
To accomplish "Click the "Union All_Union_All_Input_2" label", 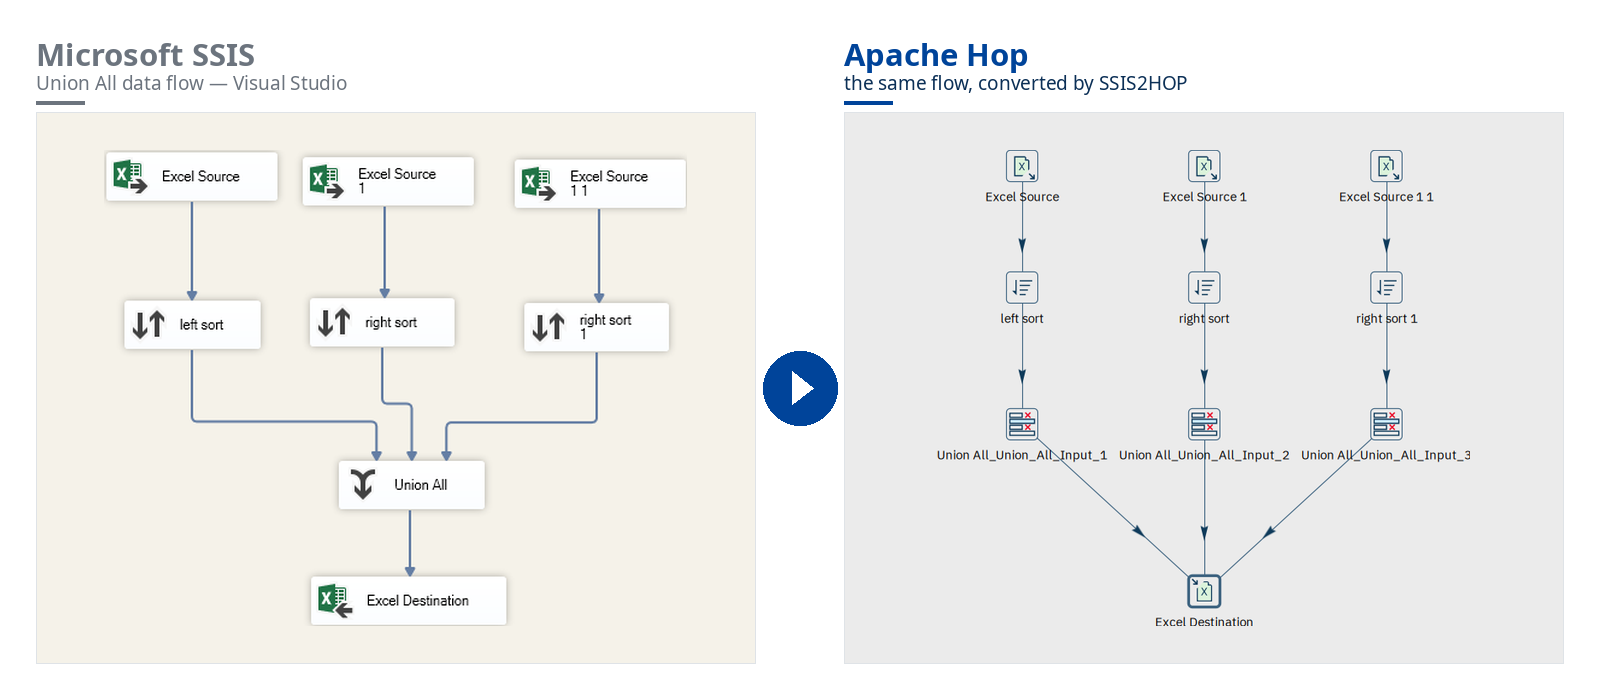I will [x=1204, y=455].
